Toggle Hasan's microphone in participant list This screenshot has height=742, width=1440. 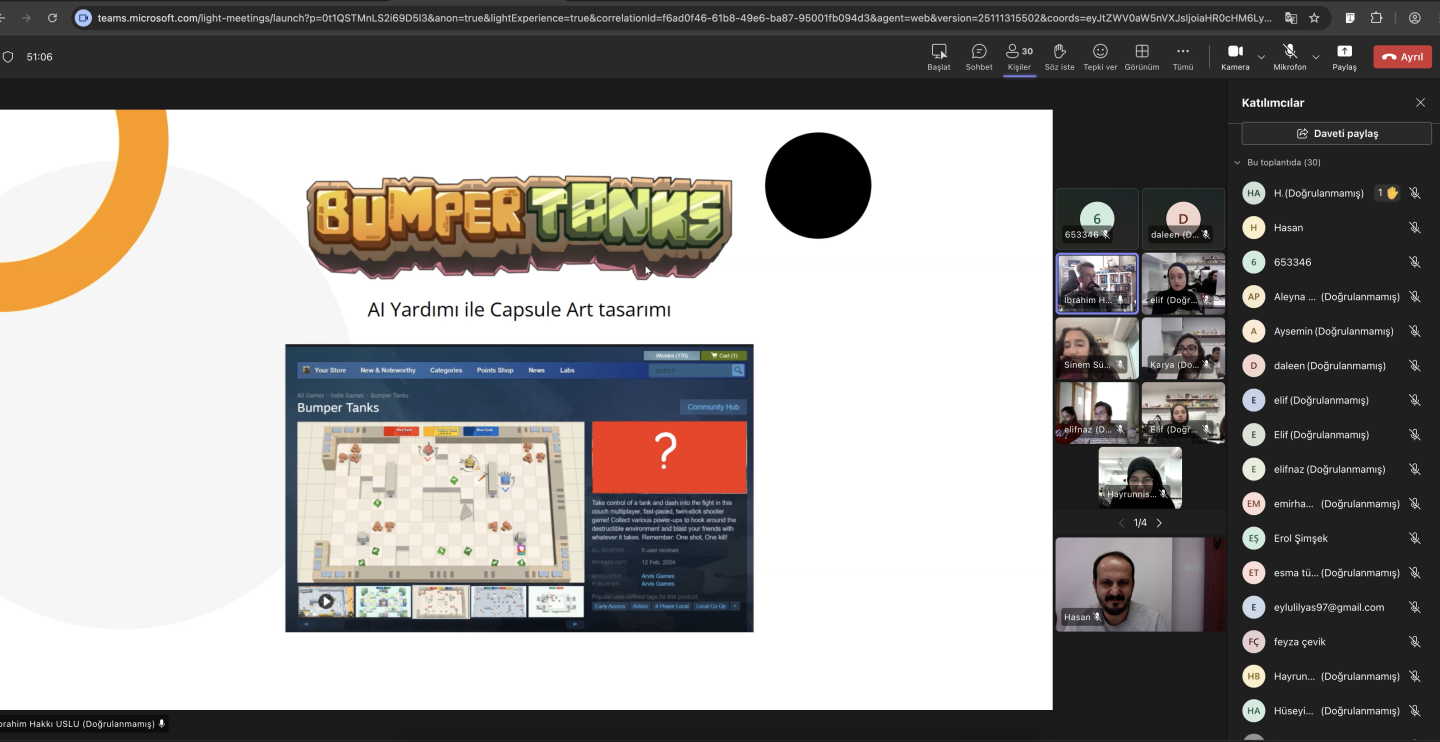(1414, 228)
